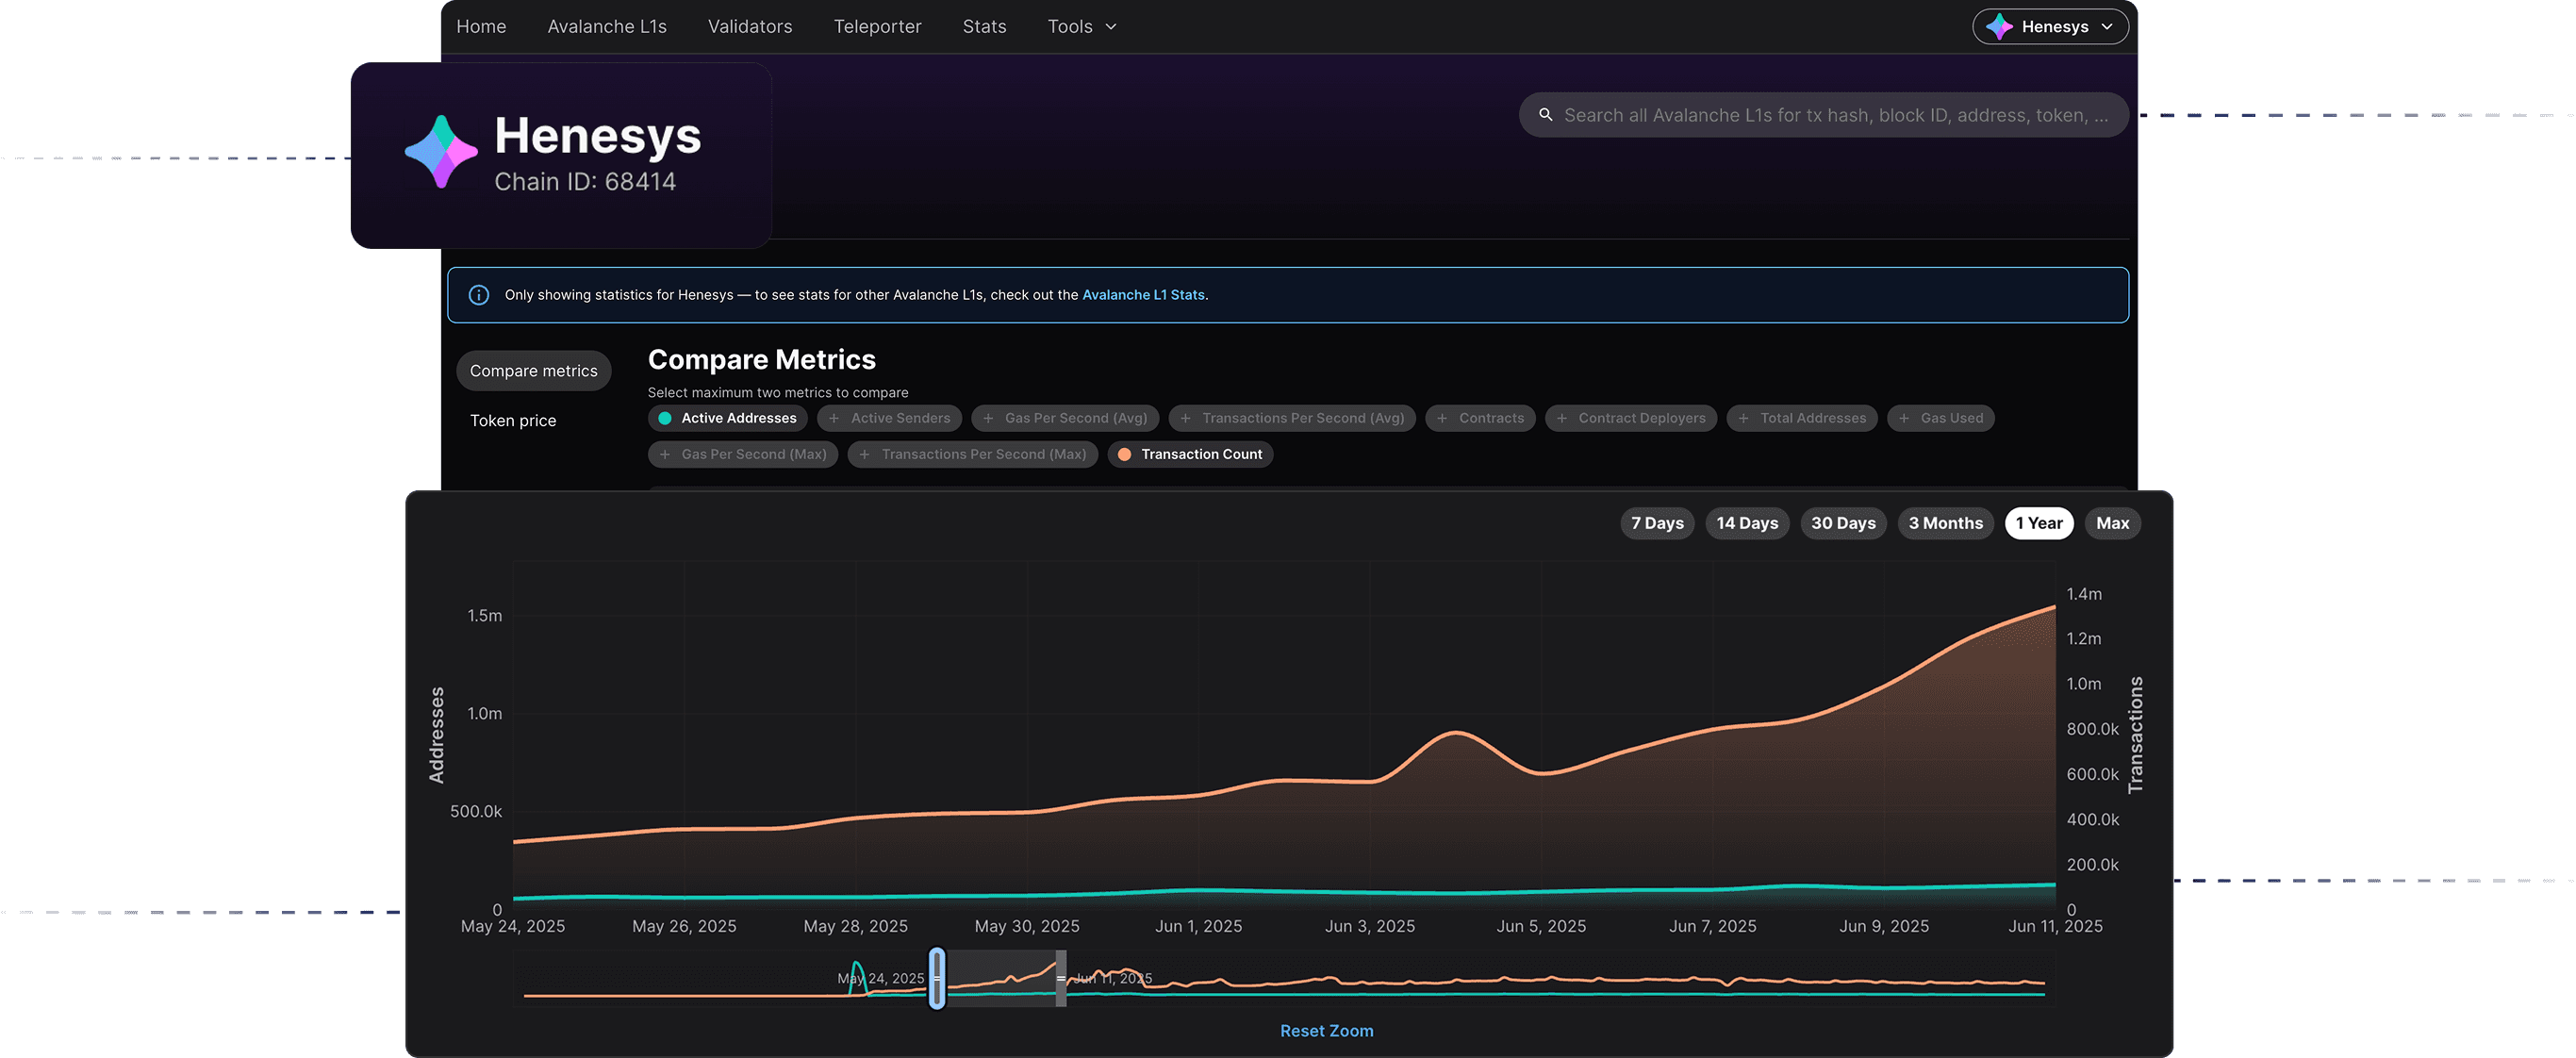Click the plus icon on Contracts chip
This screenshot has height=1058, width=2576.
tap(1442, 418)
